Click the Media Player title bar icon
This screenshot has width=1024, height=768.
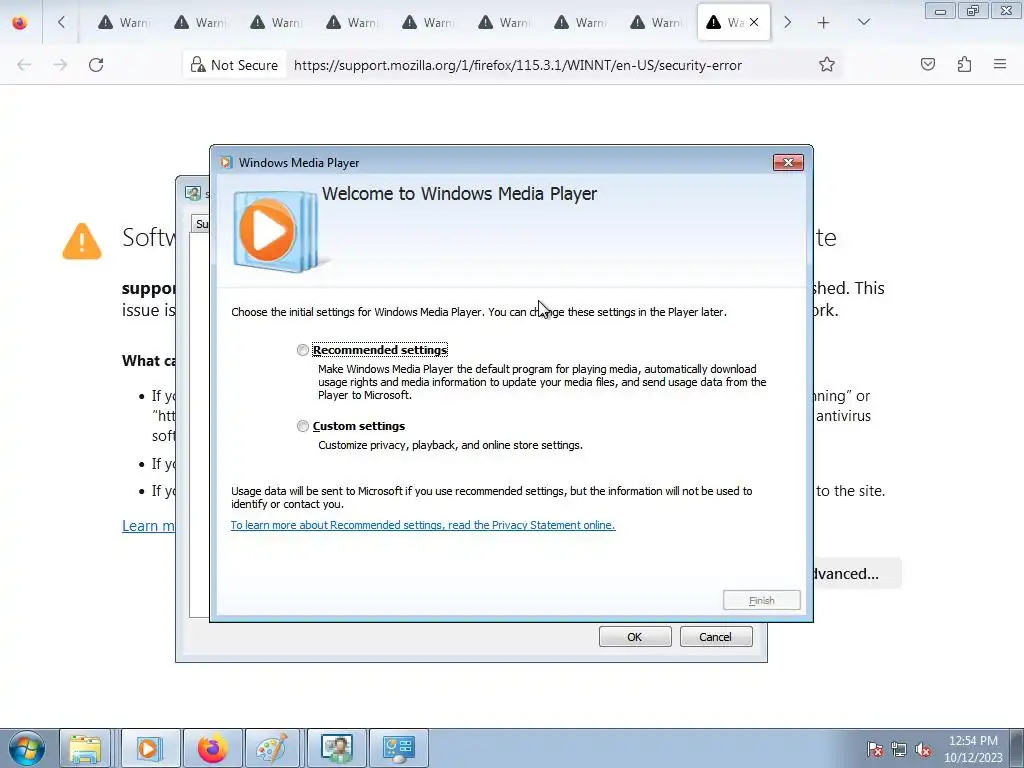226,163
